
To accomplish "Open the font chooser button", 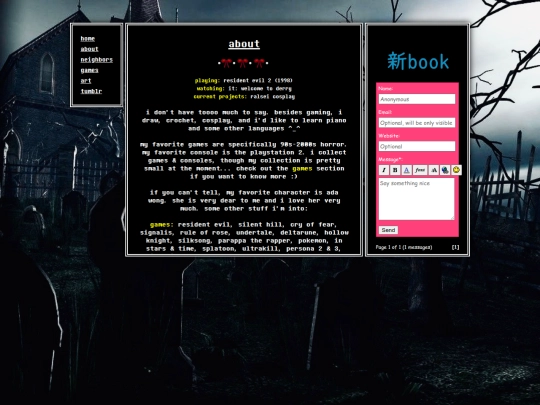I will (420, 170).
